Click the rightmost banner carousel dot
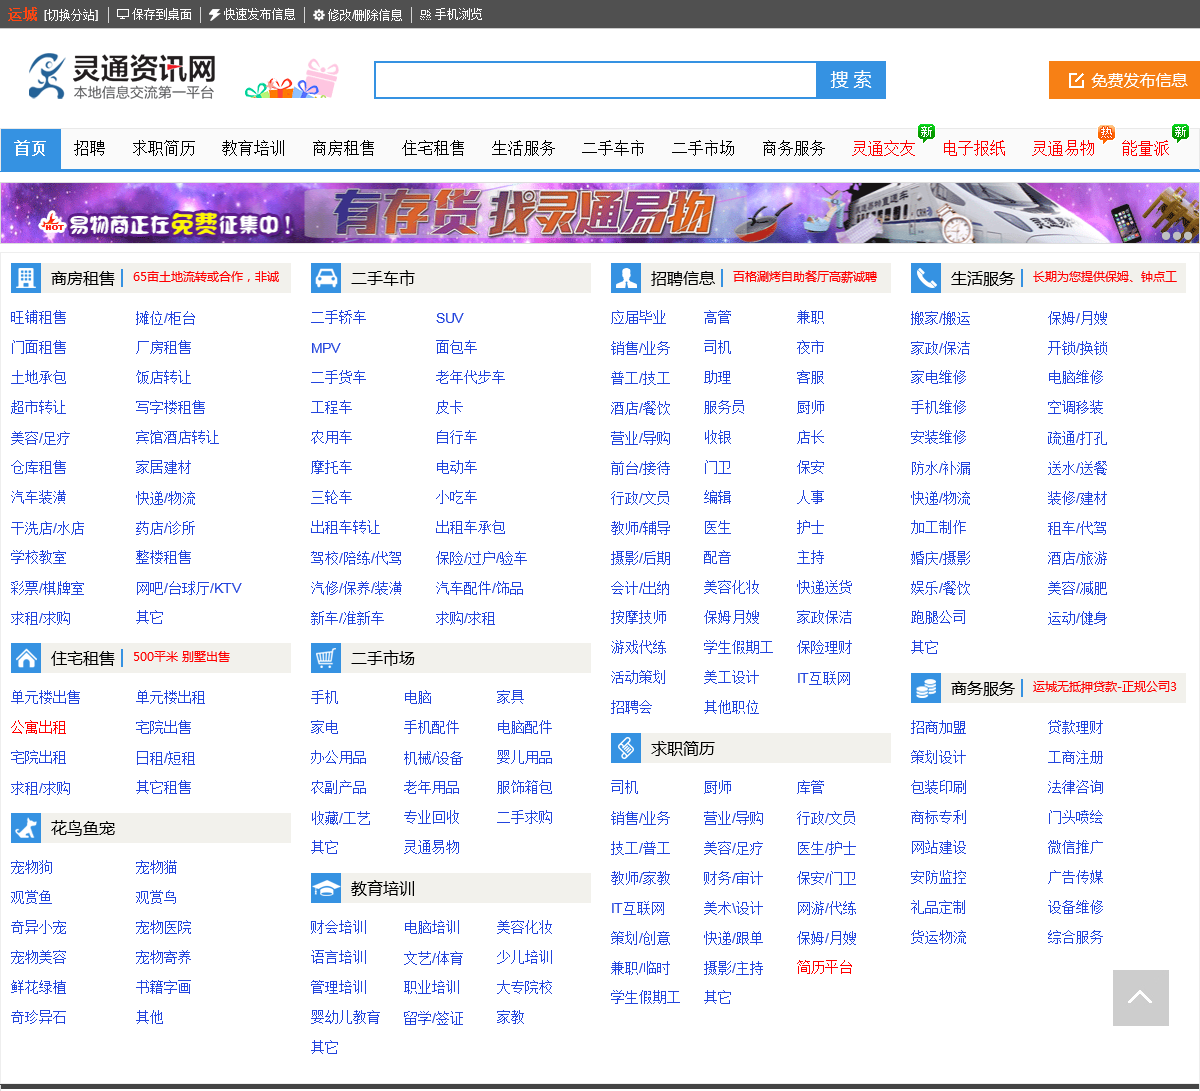Image resolution: width=1200 pixels, height=1091 pixels. pos(1188,236)
